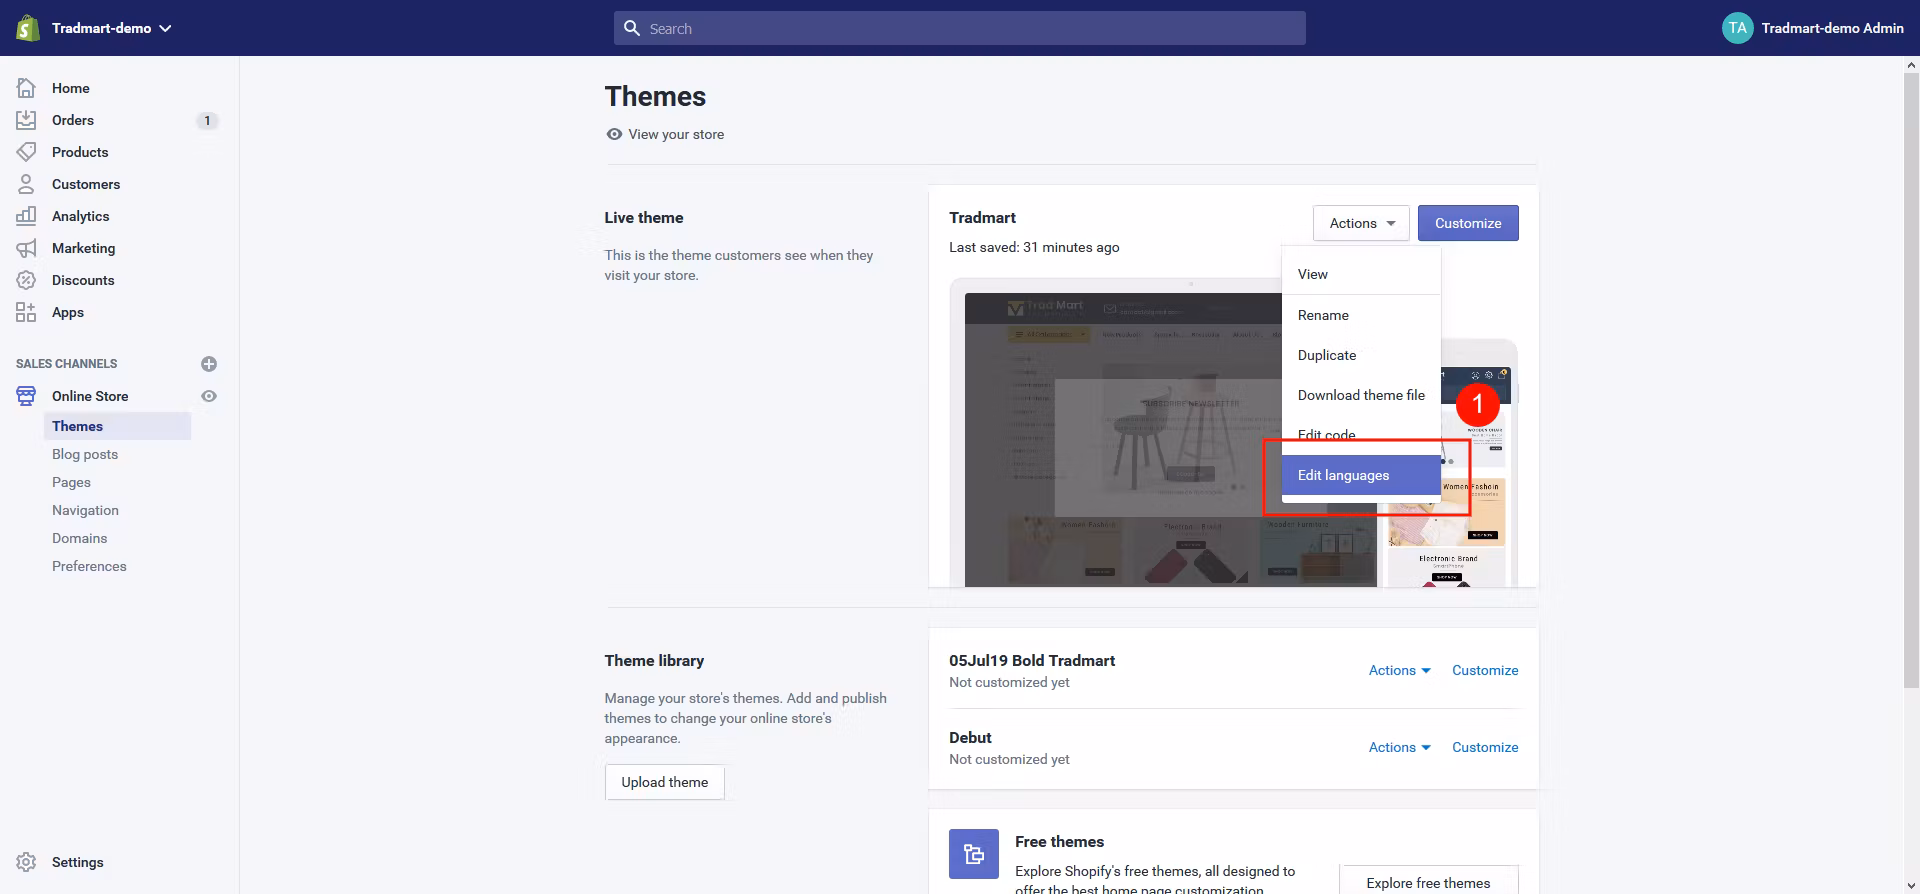Click the Upload theme button

pos(664,782)
